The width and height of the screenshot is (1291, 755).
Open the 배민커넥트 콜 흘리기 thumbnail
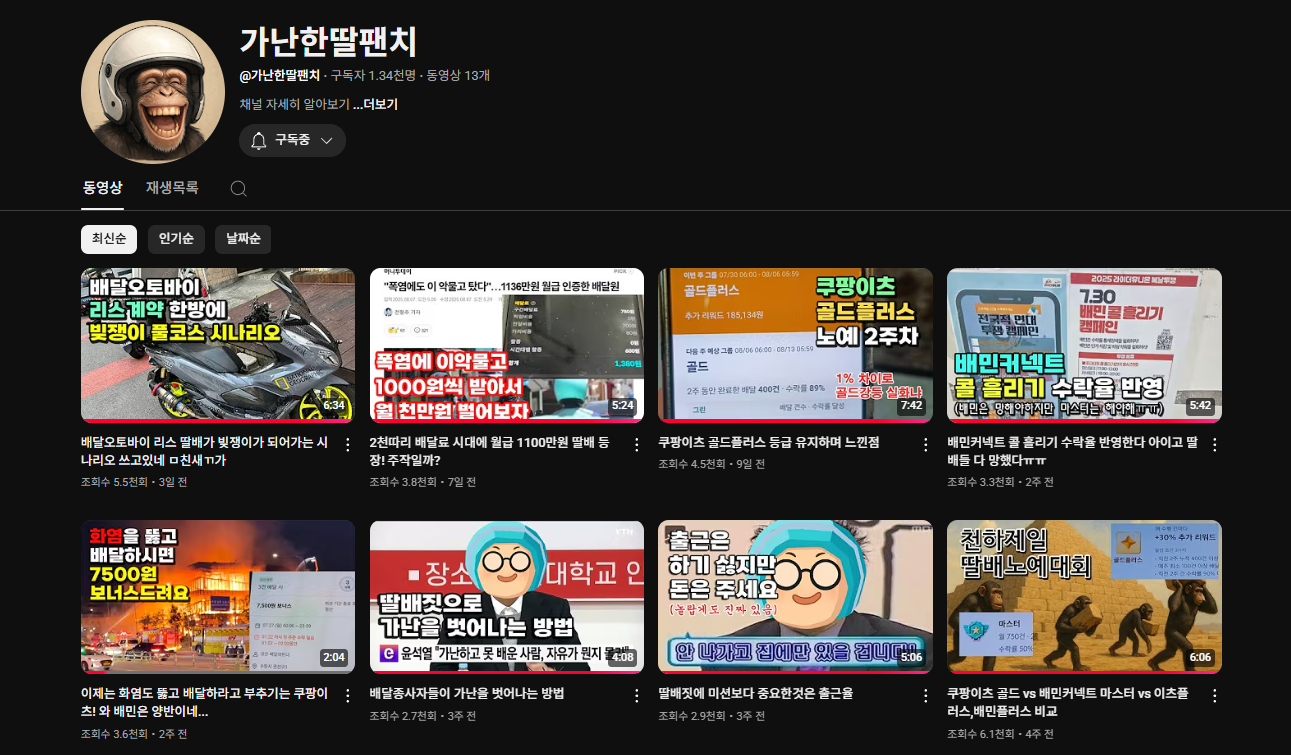(1084, 344)
